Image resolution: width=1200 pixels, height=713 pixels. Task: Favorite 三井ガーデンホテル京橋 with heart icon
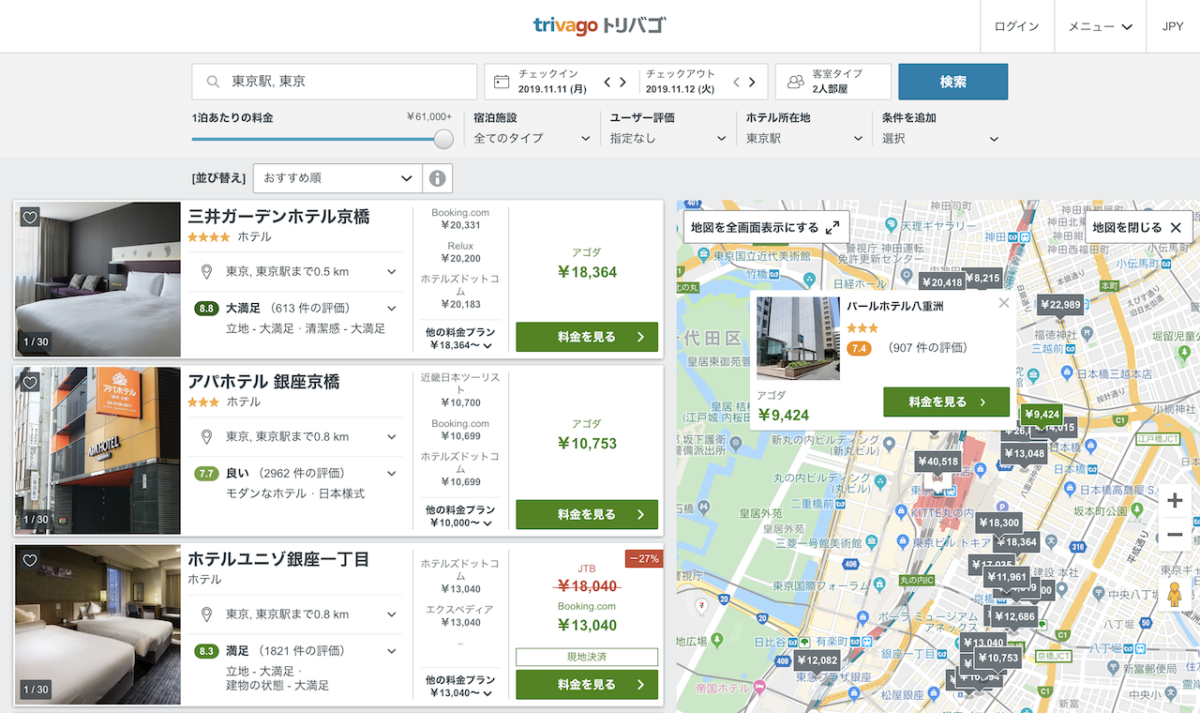pos(30,217)
